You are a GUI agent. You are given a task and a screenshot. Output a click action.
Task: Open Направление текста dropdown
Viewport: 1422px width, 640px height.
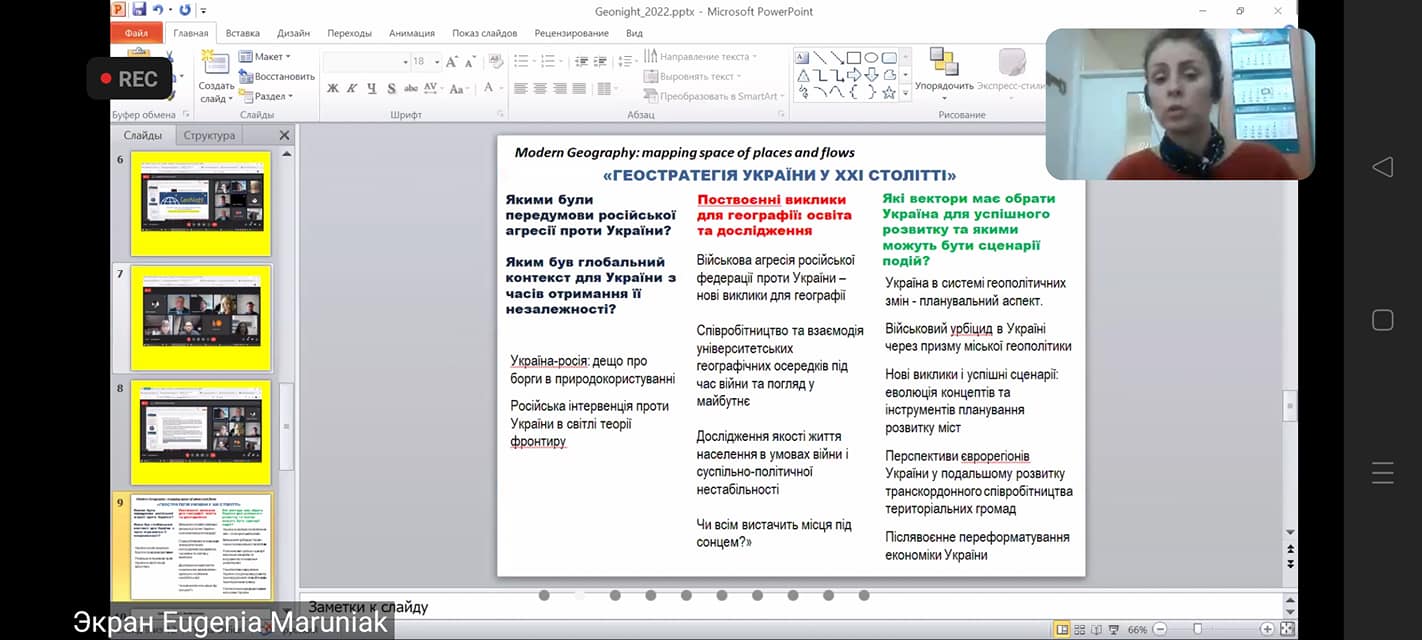pyautogui.click(x=701, y=57)
